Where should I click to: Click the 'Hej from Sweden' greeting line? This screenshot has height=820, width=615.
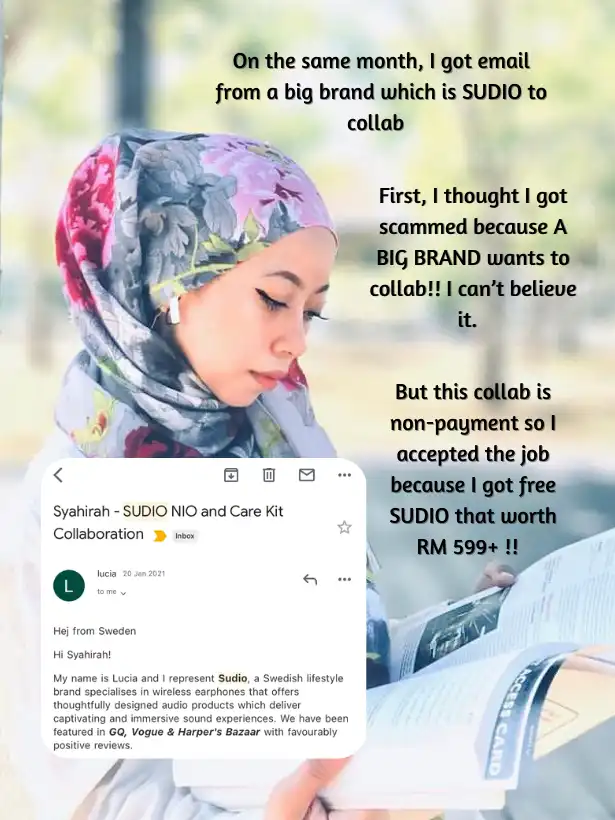(x=95, y=631)
